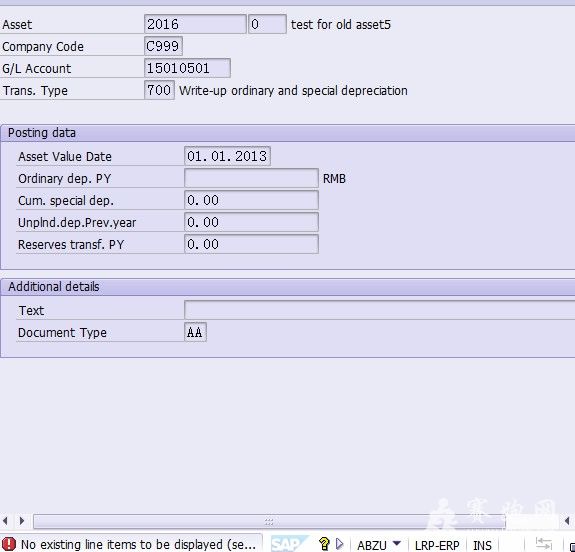This screenshot has height=552, width=575.
Task: Click the Ordinary dep. PY input field
Action: click(251, 178)
